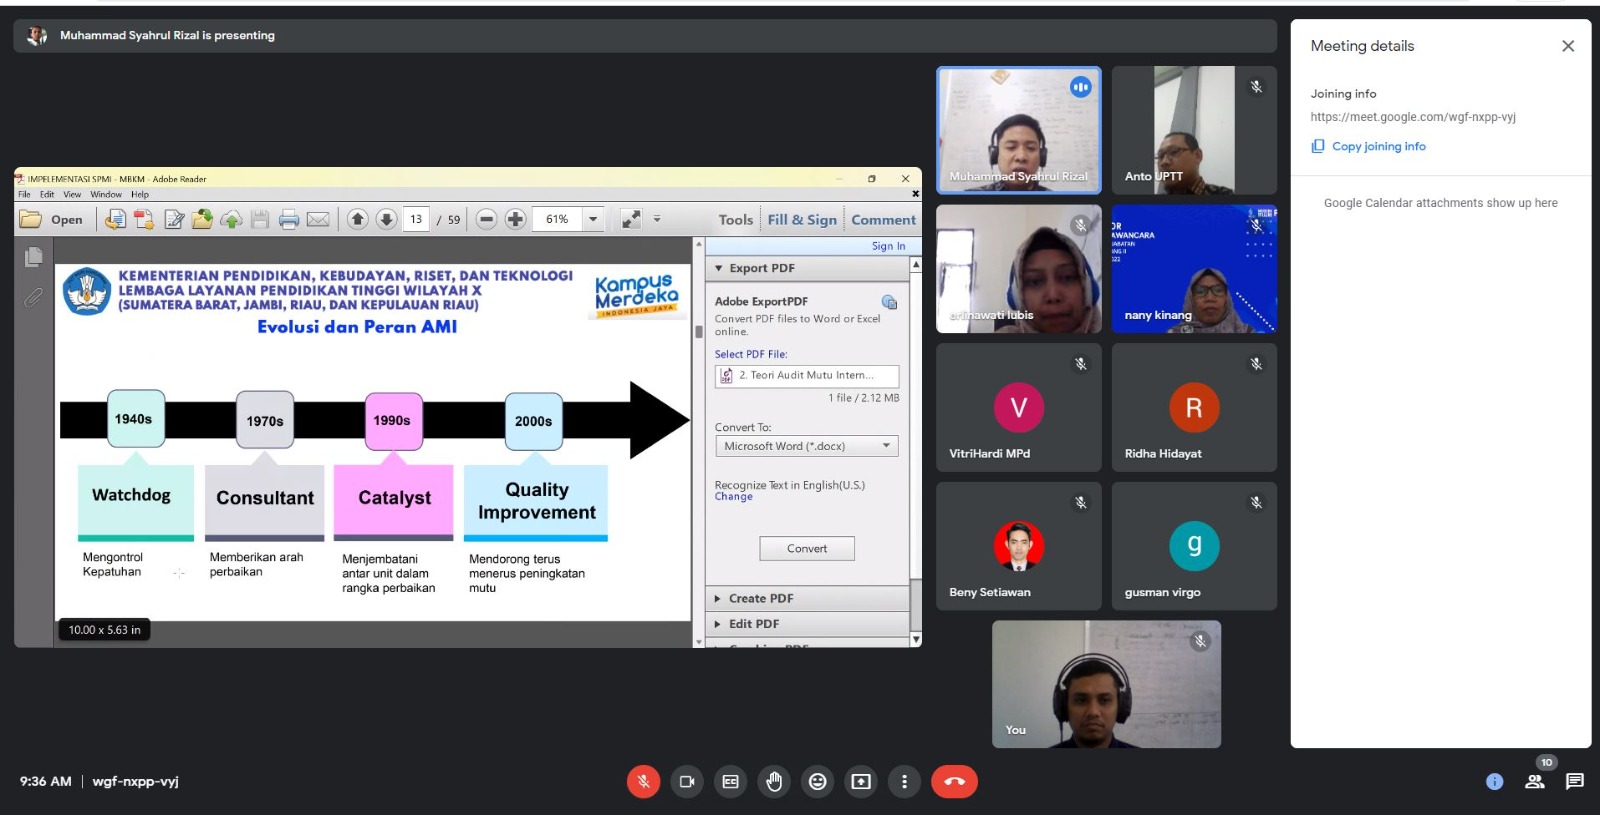
Task: Expand the Create PDF section
Action: click(x=760, y=598)
